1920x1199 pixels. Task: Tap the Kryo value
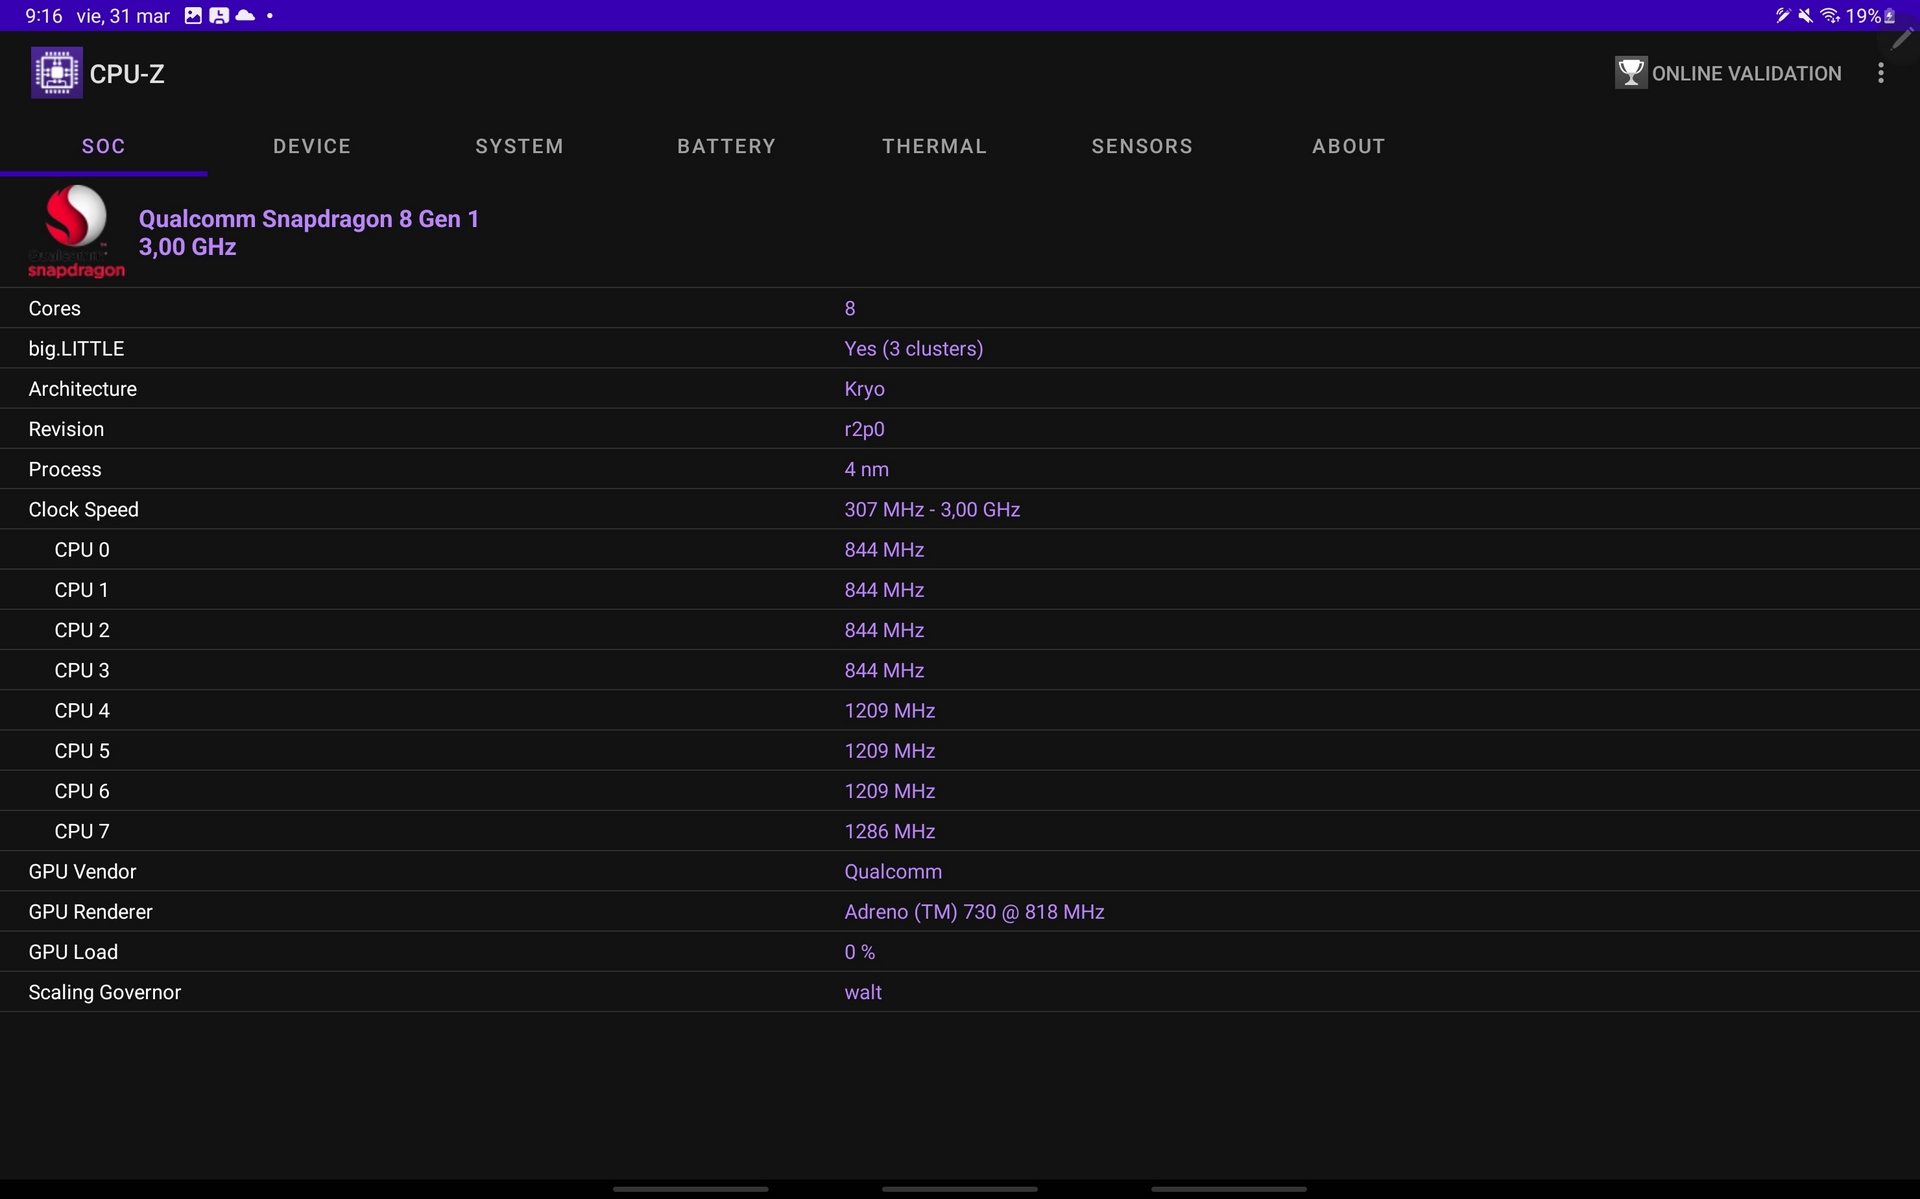[x=864, y=389]
